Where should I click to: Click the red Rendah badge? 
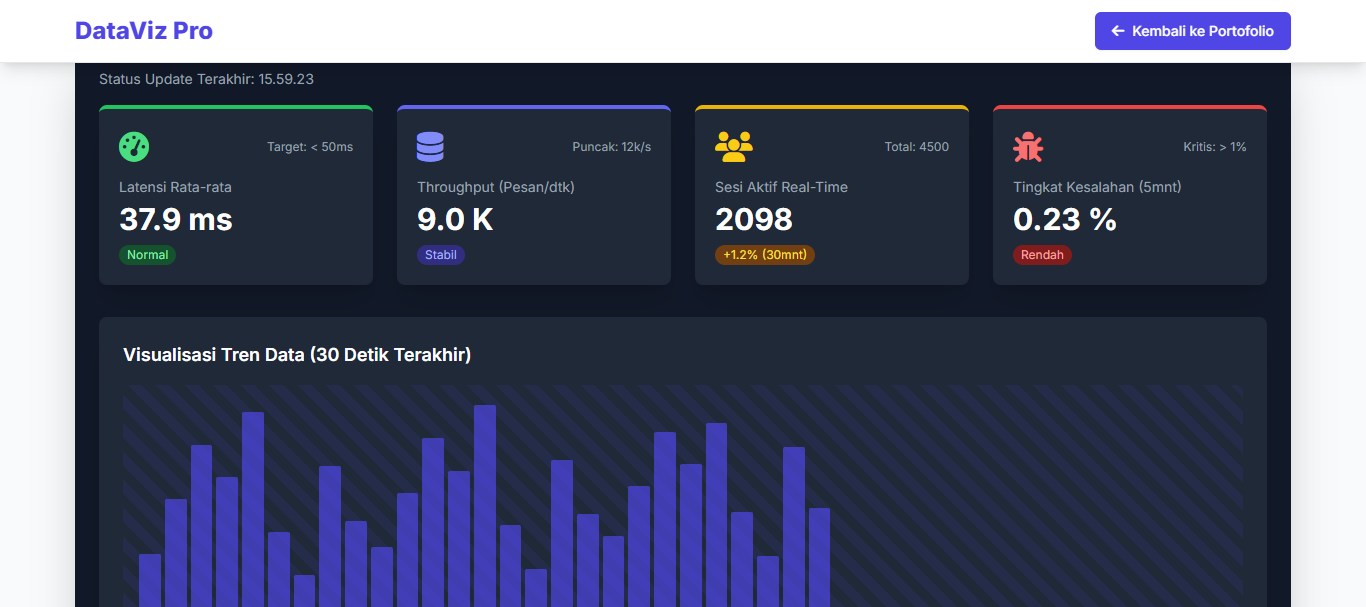1042,255
